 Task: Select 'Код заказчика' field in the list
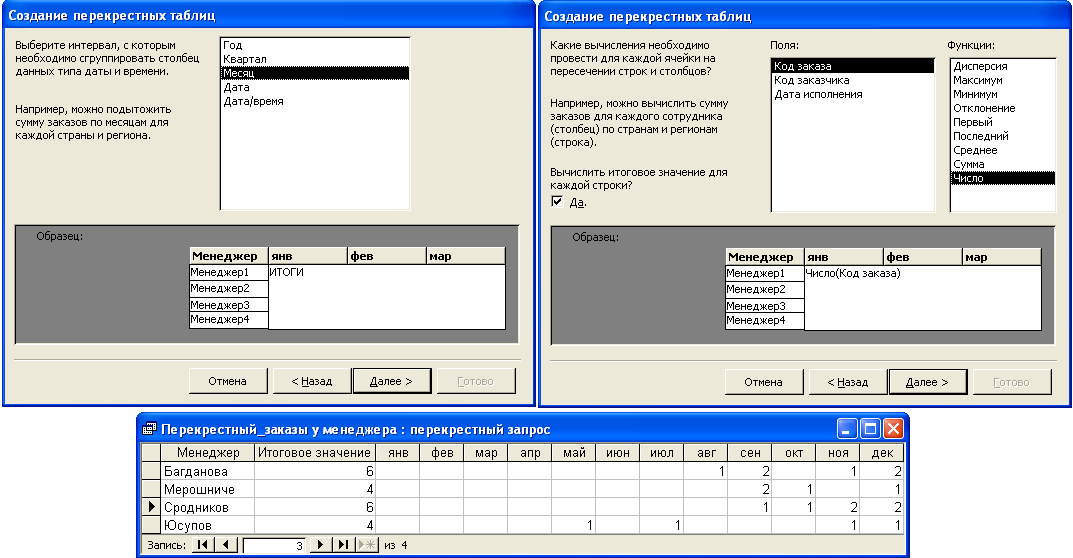pos(853,80)
